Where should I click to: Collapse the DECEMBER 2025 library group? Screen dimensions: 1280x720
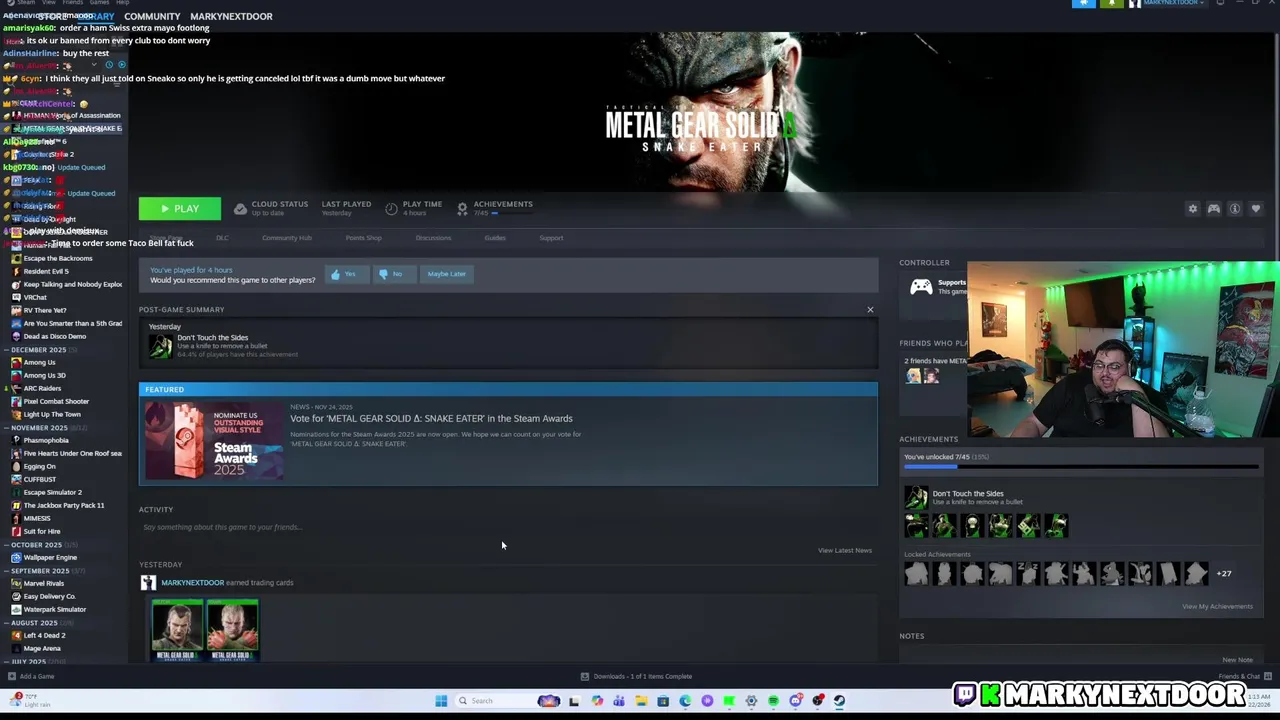pos(6,350)
